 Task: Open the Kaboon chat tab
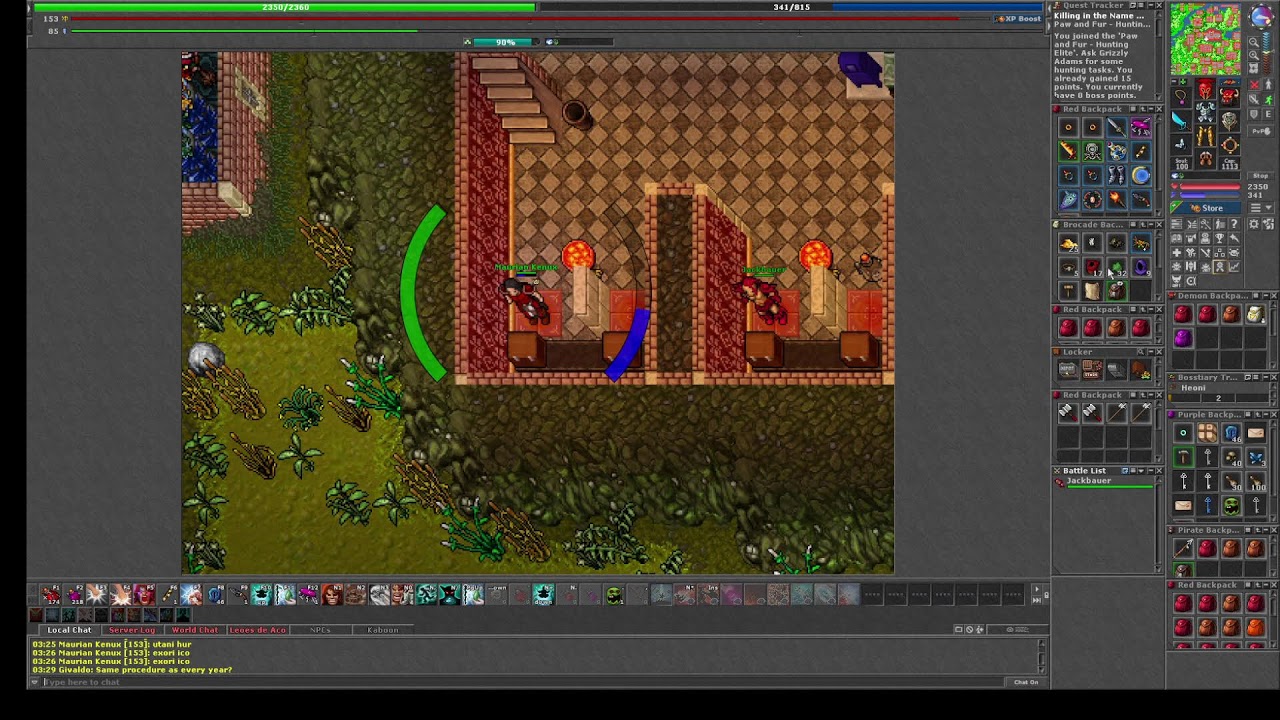pyautogui.click(x=382, y=630)
